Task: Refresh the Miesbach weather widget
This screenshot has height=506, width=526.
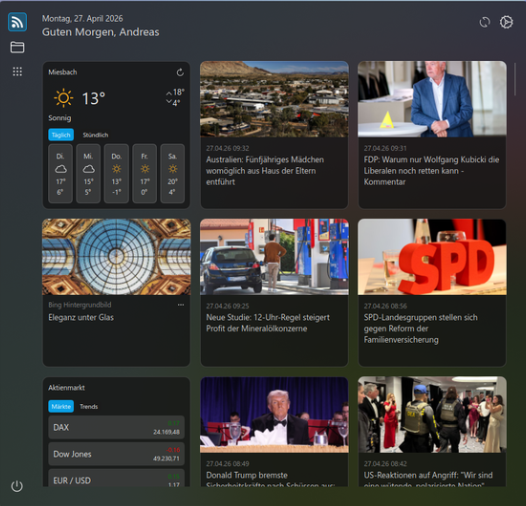Action: point(180,72)
